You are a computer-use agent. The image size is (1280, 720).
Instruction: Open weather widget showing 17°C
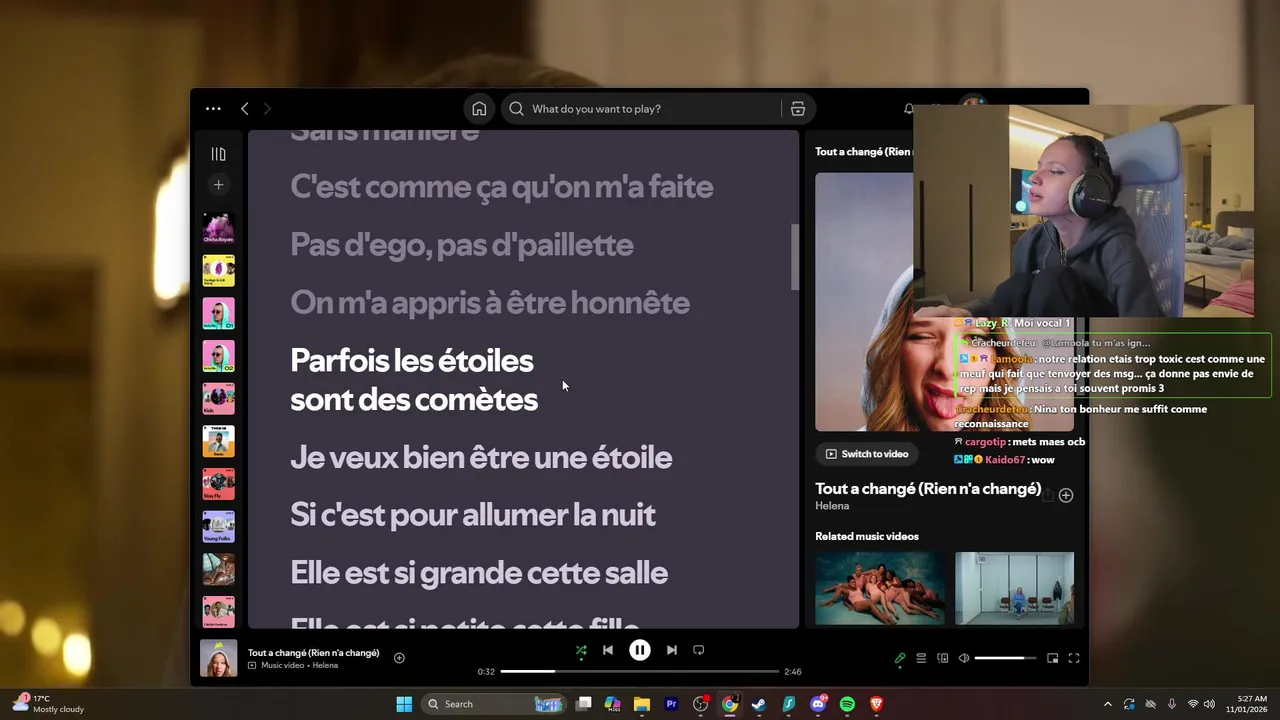pos(48,704)
